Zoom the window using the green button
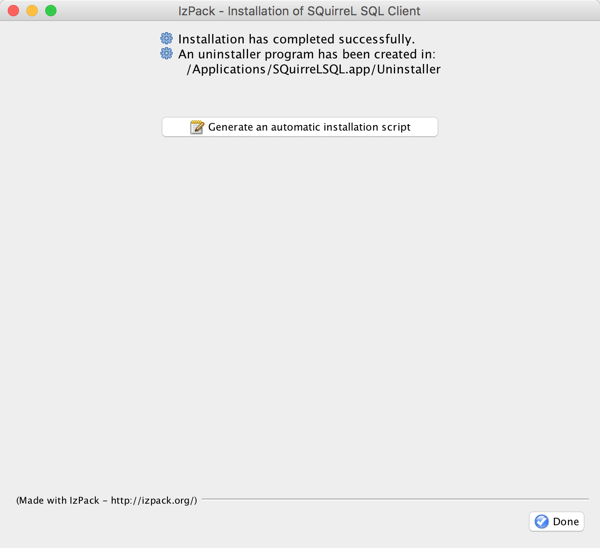Viewport: 600px width, 548px height. point(51,11)
